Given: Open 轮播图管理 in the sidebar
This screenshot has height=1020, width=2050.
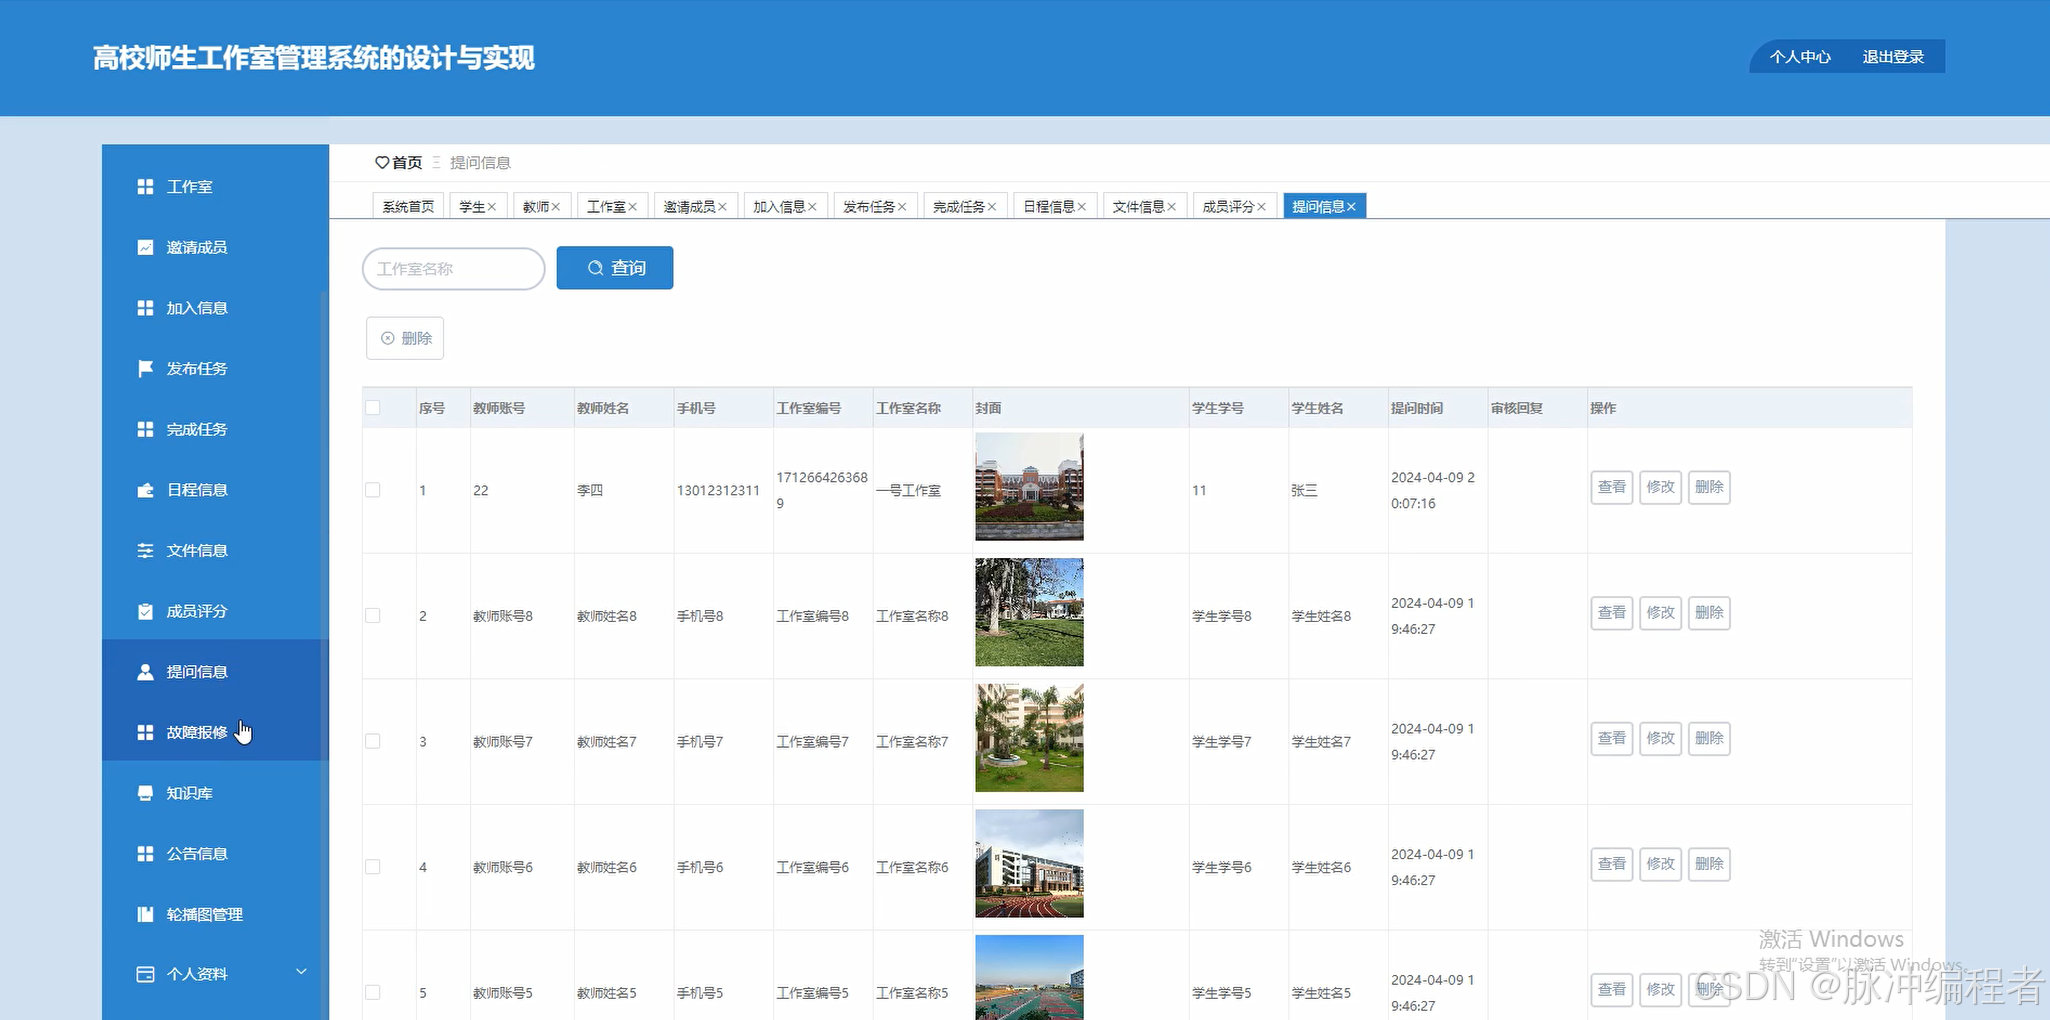Looking at the screenshot, I should coord(215,914).
